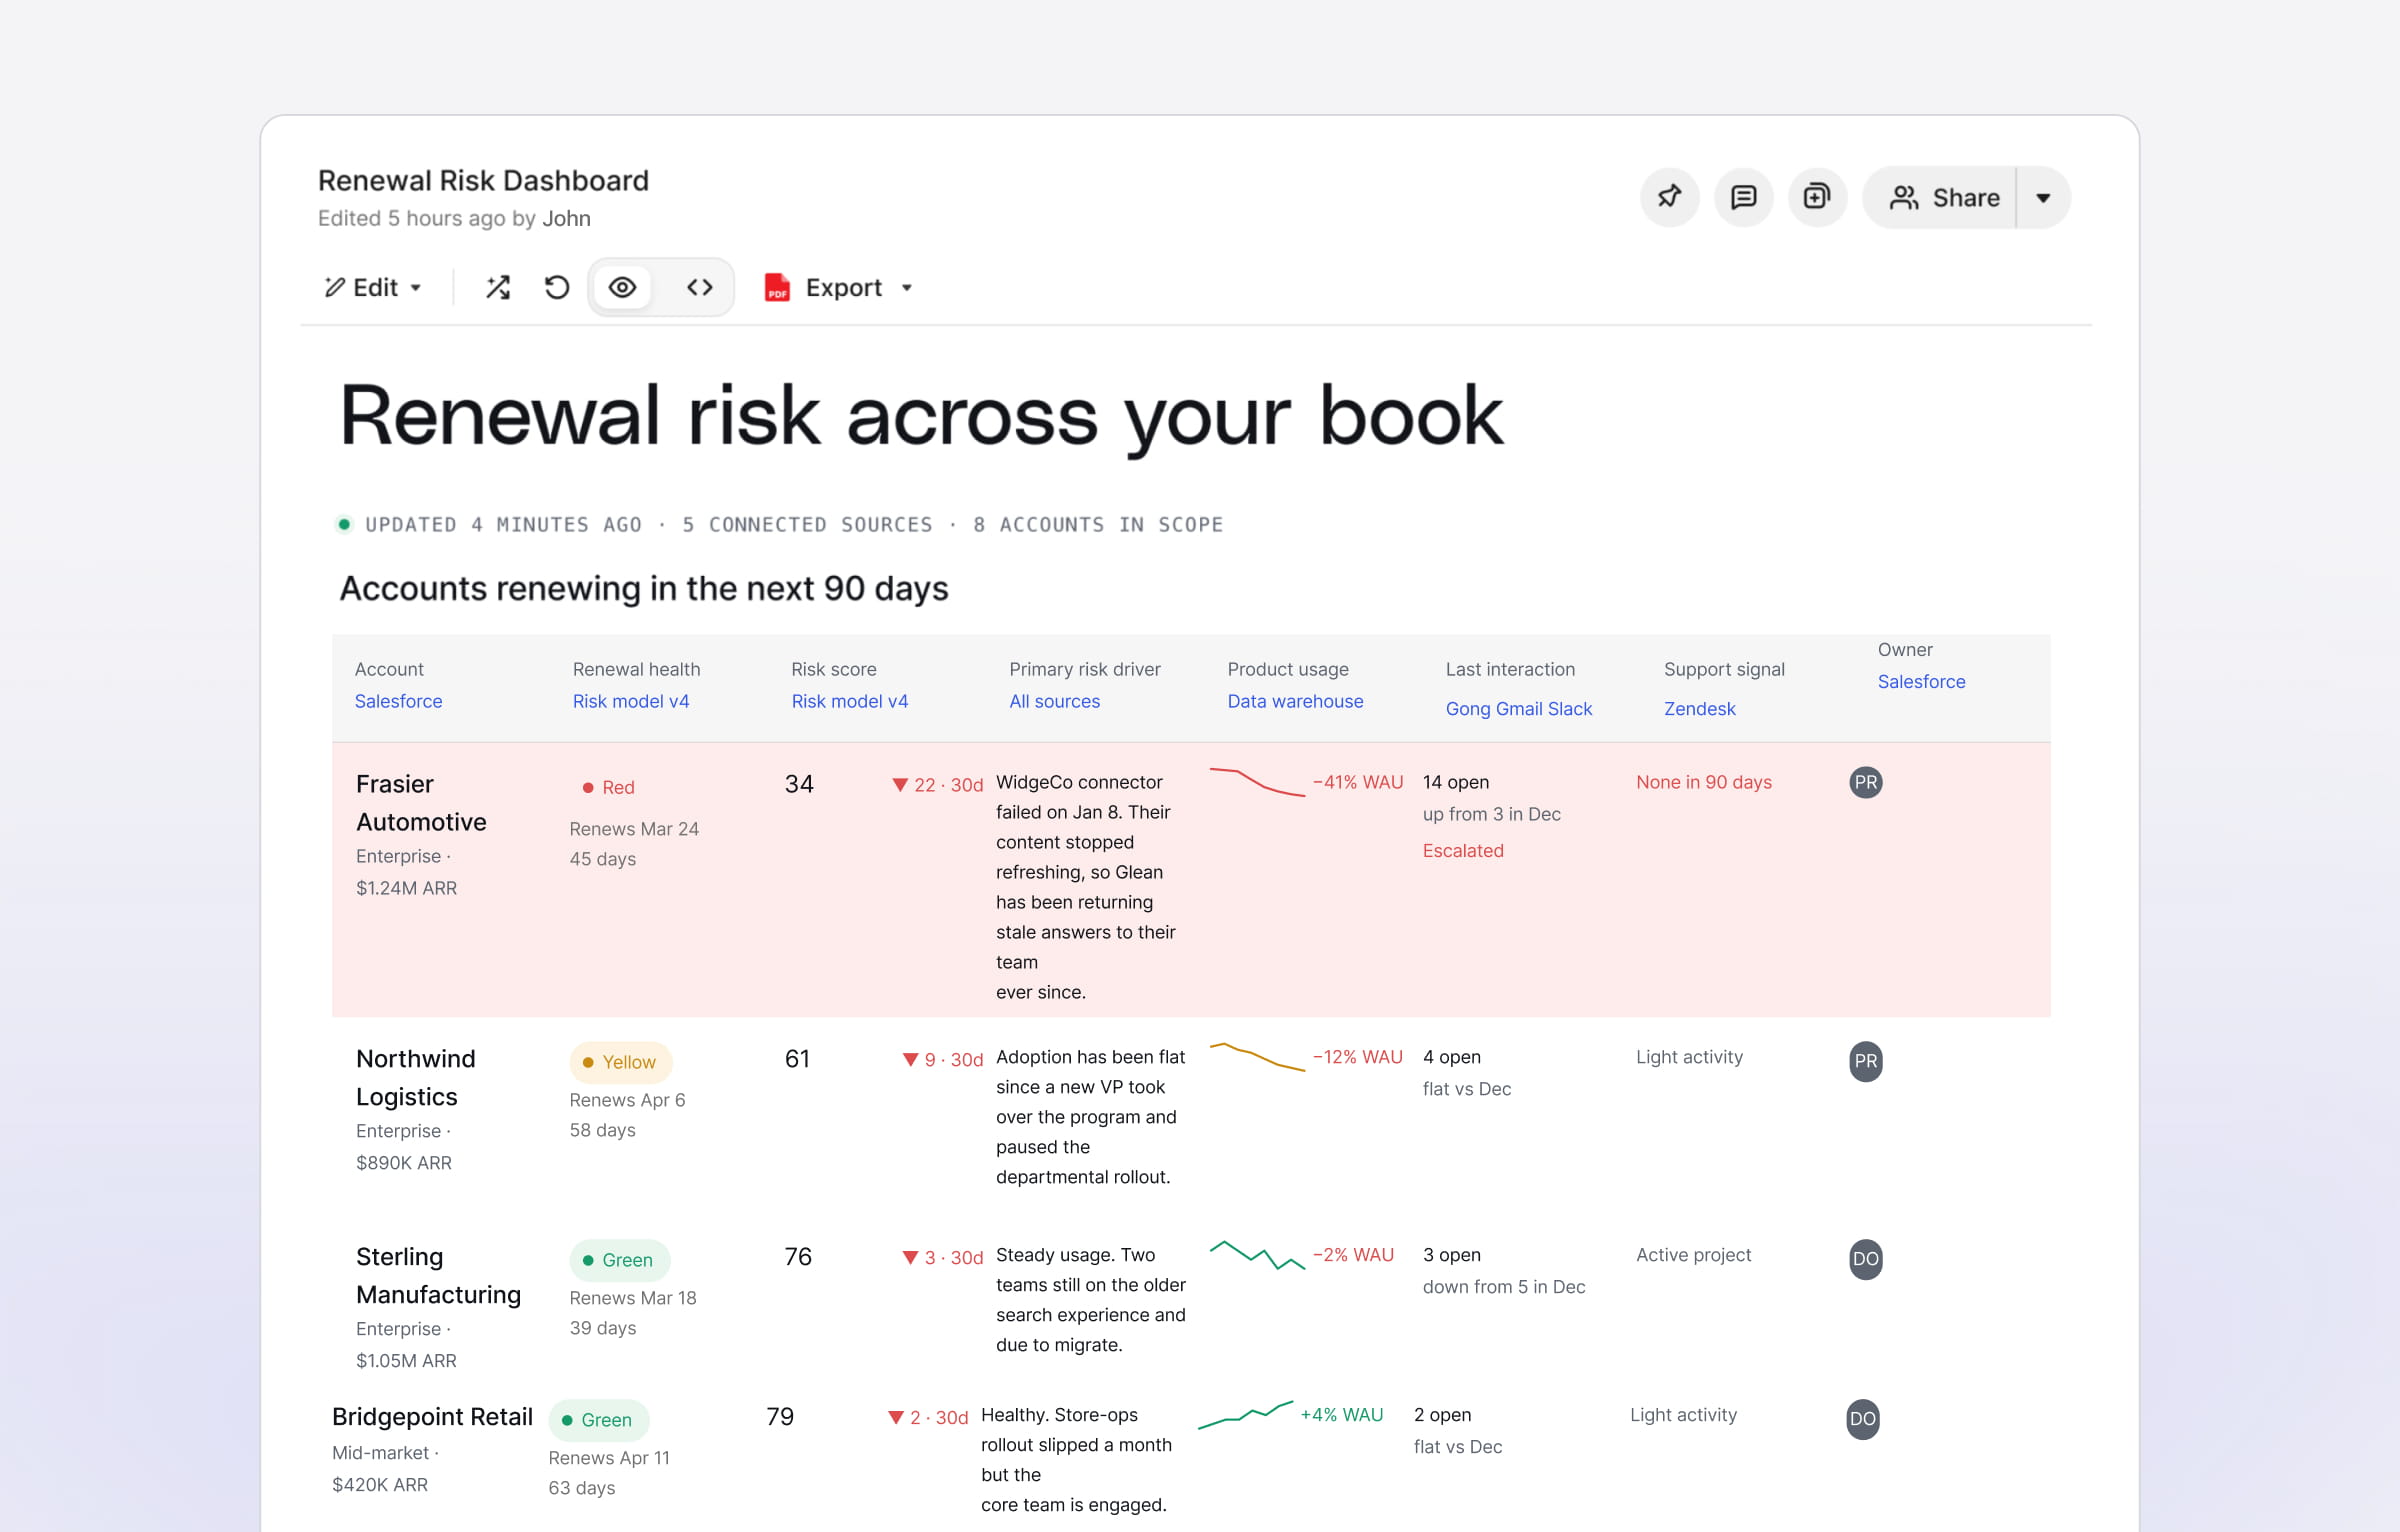Screen dimensions: 2400x1532
Task: Click the Red health badge
Action: (609, 787)
